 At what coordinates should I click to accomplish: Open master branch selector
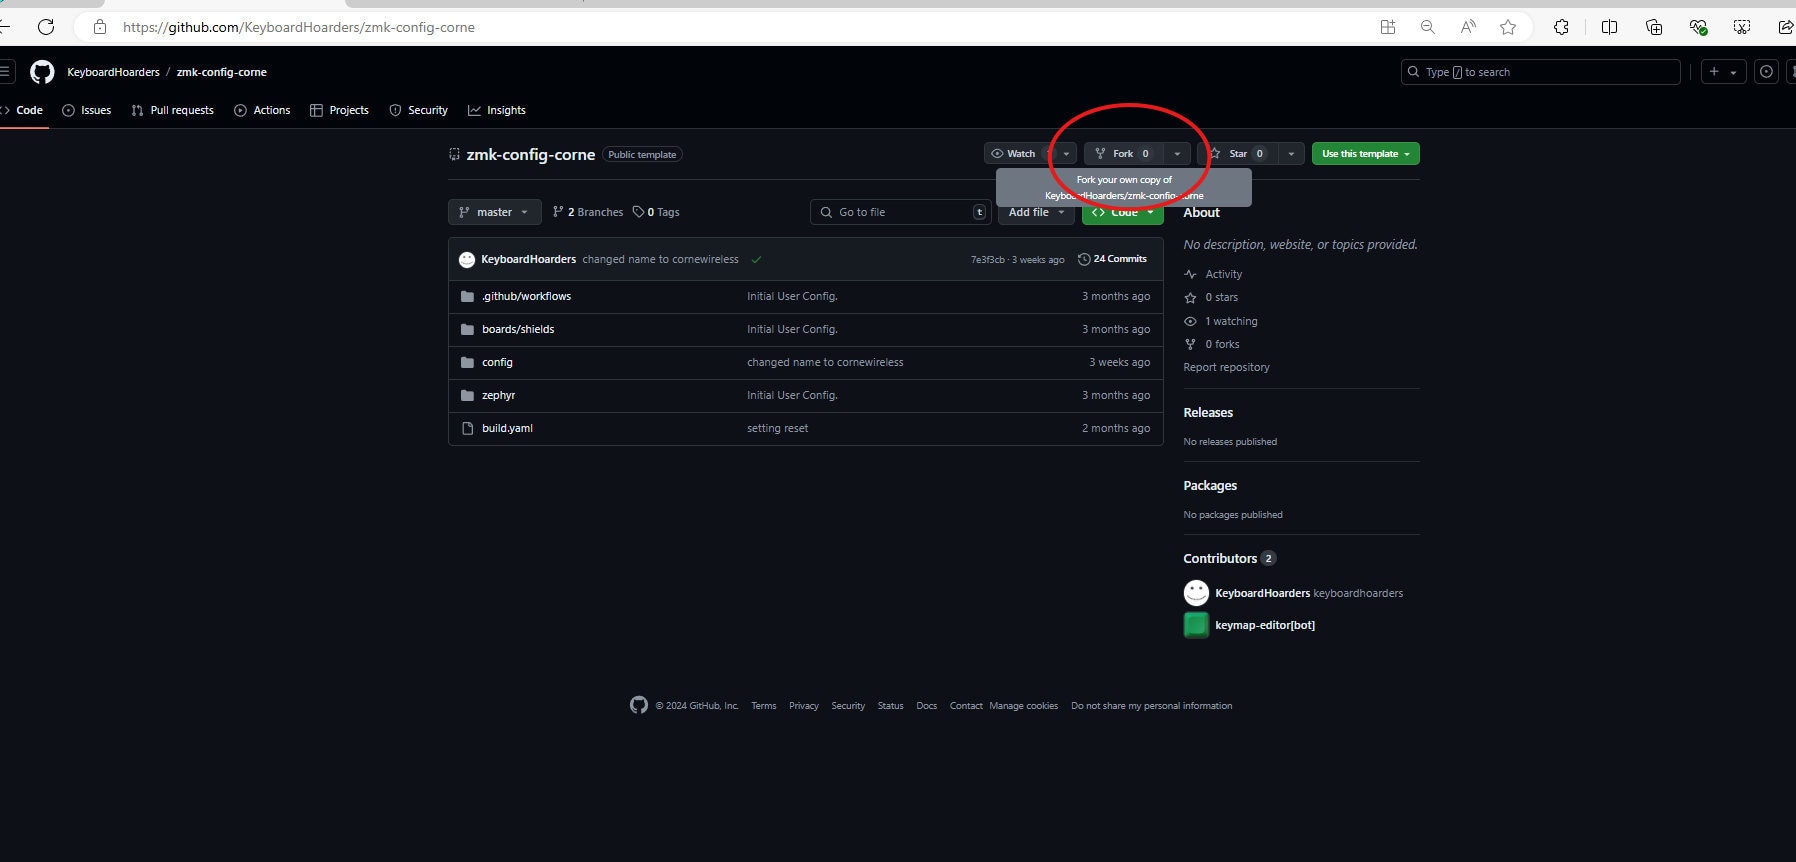(494, 212)
